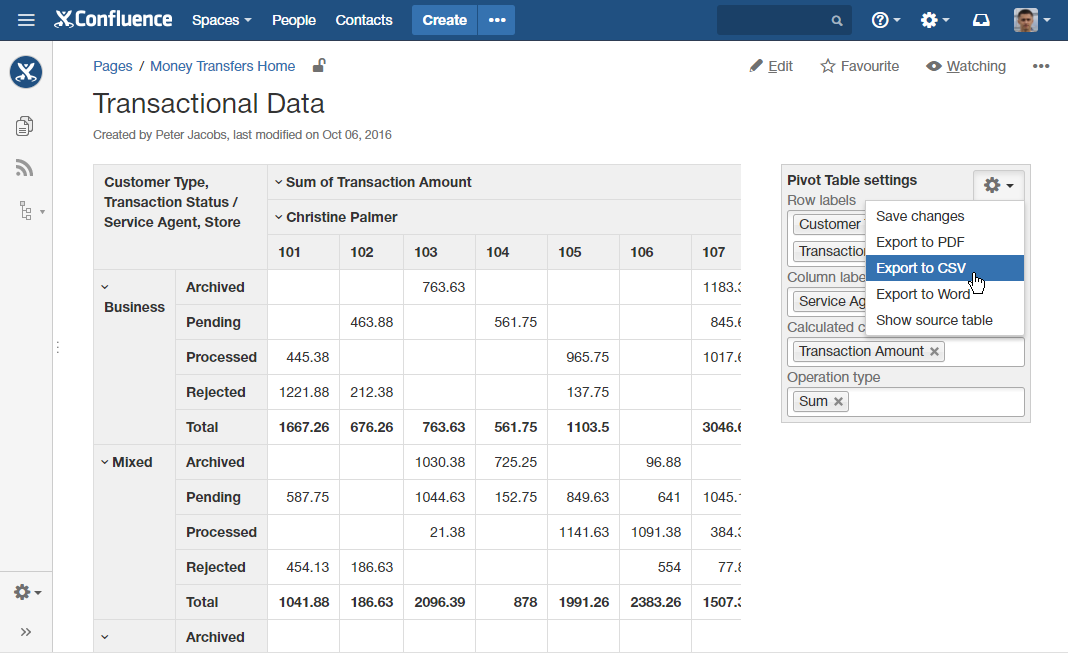1068x653 pixels.
Task: Collapse the Business row group
Action: click(106, 287)
